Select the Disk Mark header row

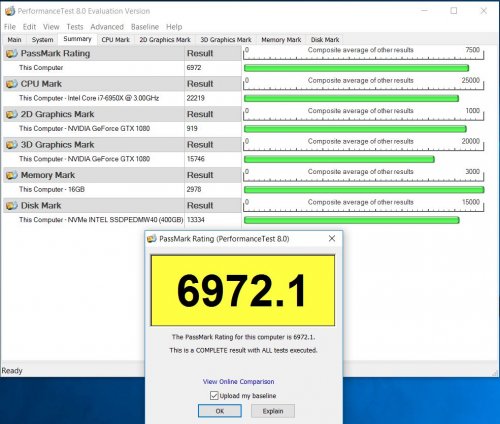coord(122,206)
